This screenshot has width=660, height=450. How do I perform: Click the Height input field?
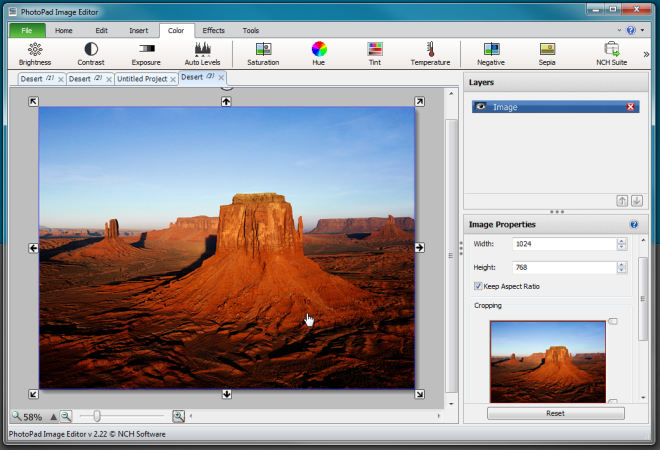[562, 267]
